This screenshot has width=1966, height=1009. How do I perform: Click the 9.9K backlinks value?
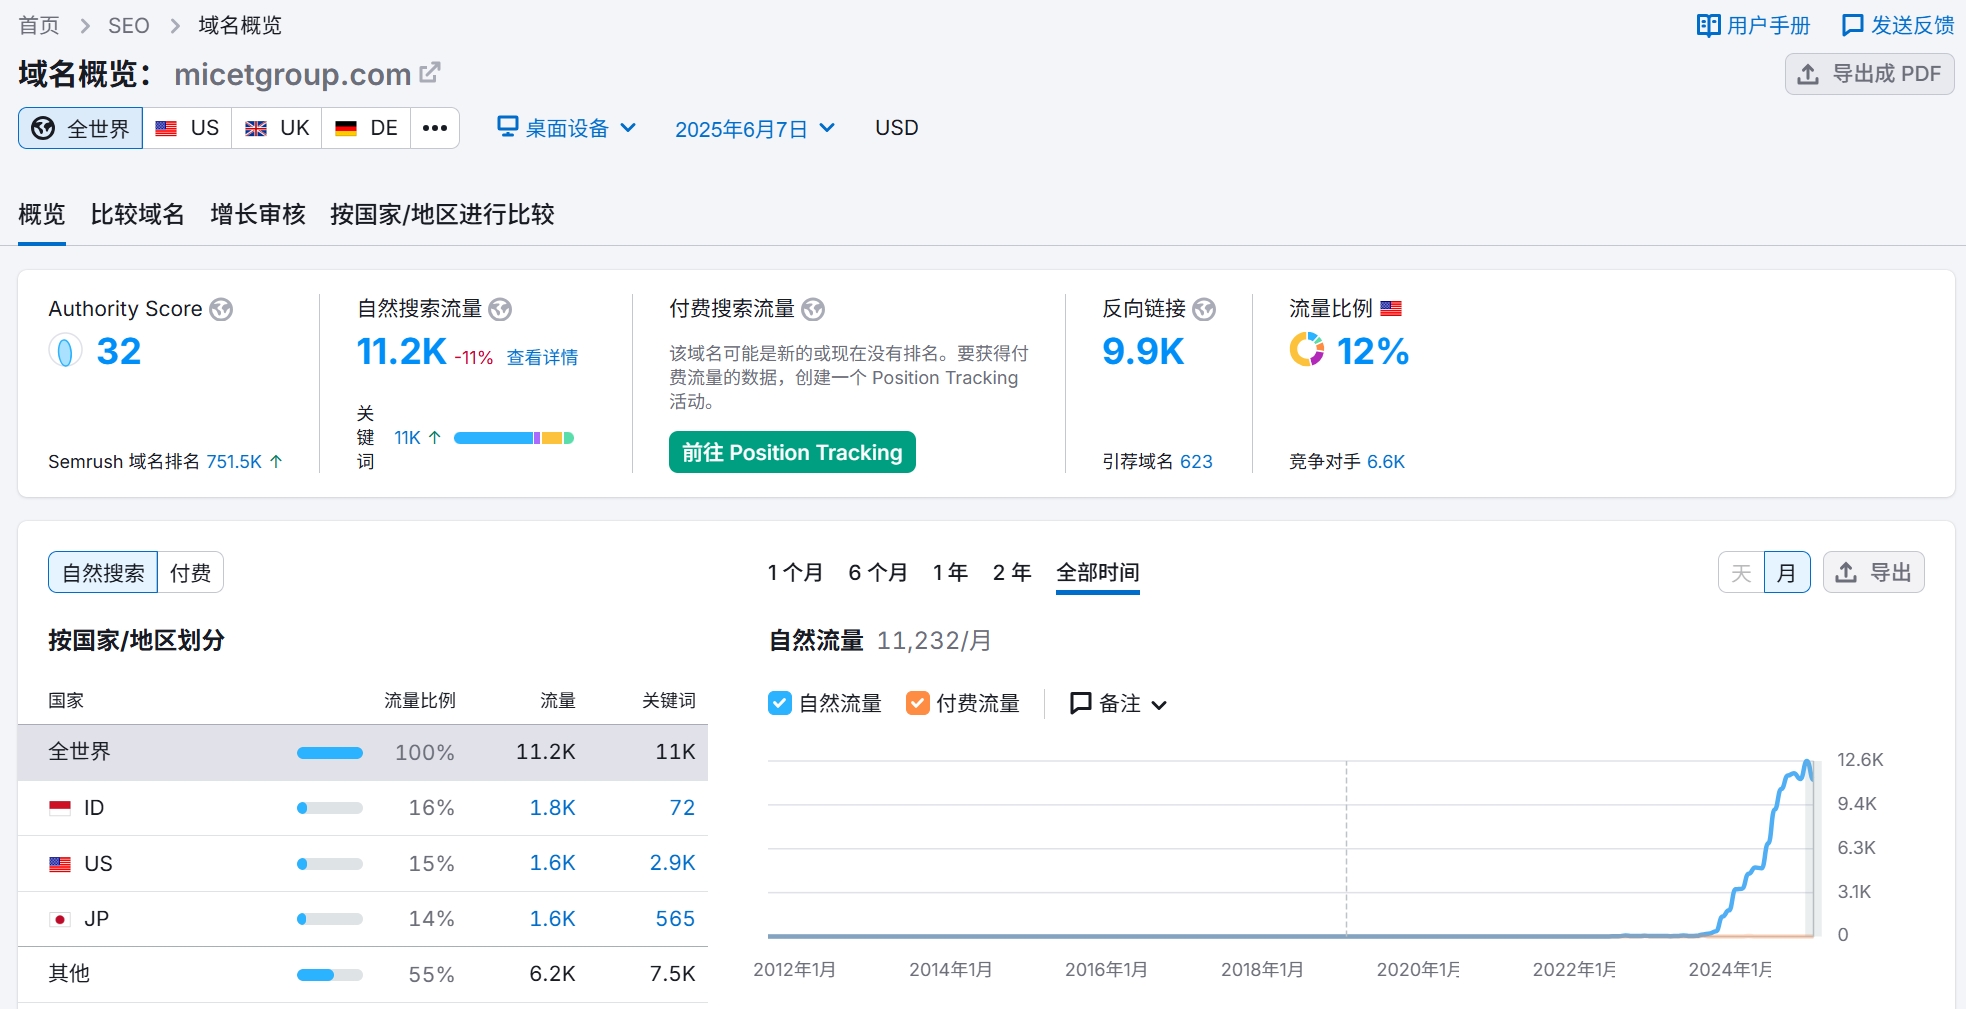1143,351
